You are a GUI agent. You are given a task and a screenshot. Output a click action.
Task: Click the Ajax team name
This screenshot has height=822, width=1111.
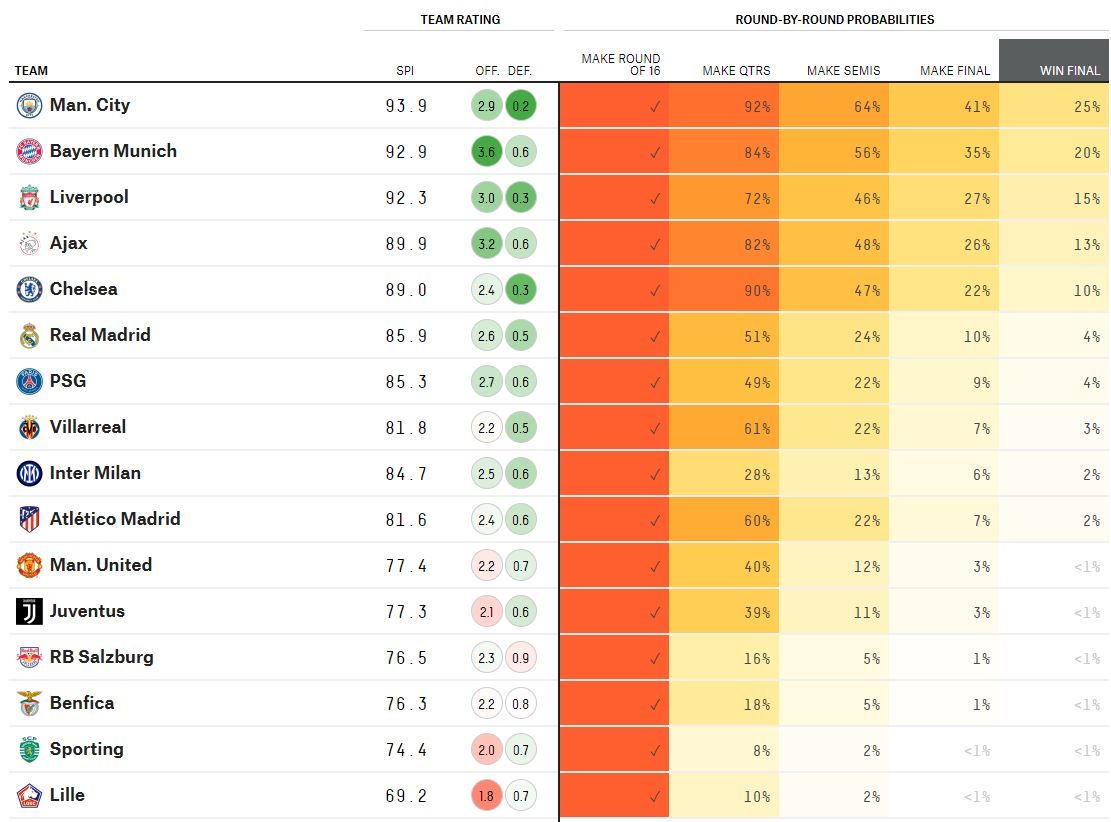[69, 243]
